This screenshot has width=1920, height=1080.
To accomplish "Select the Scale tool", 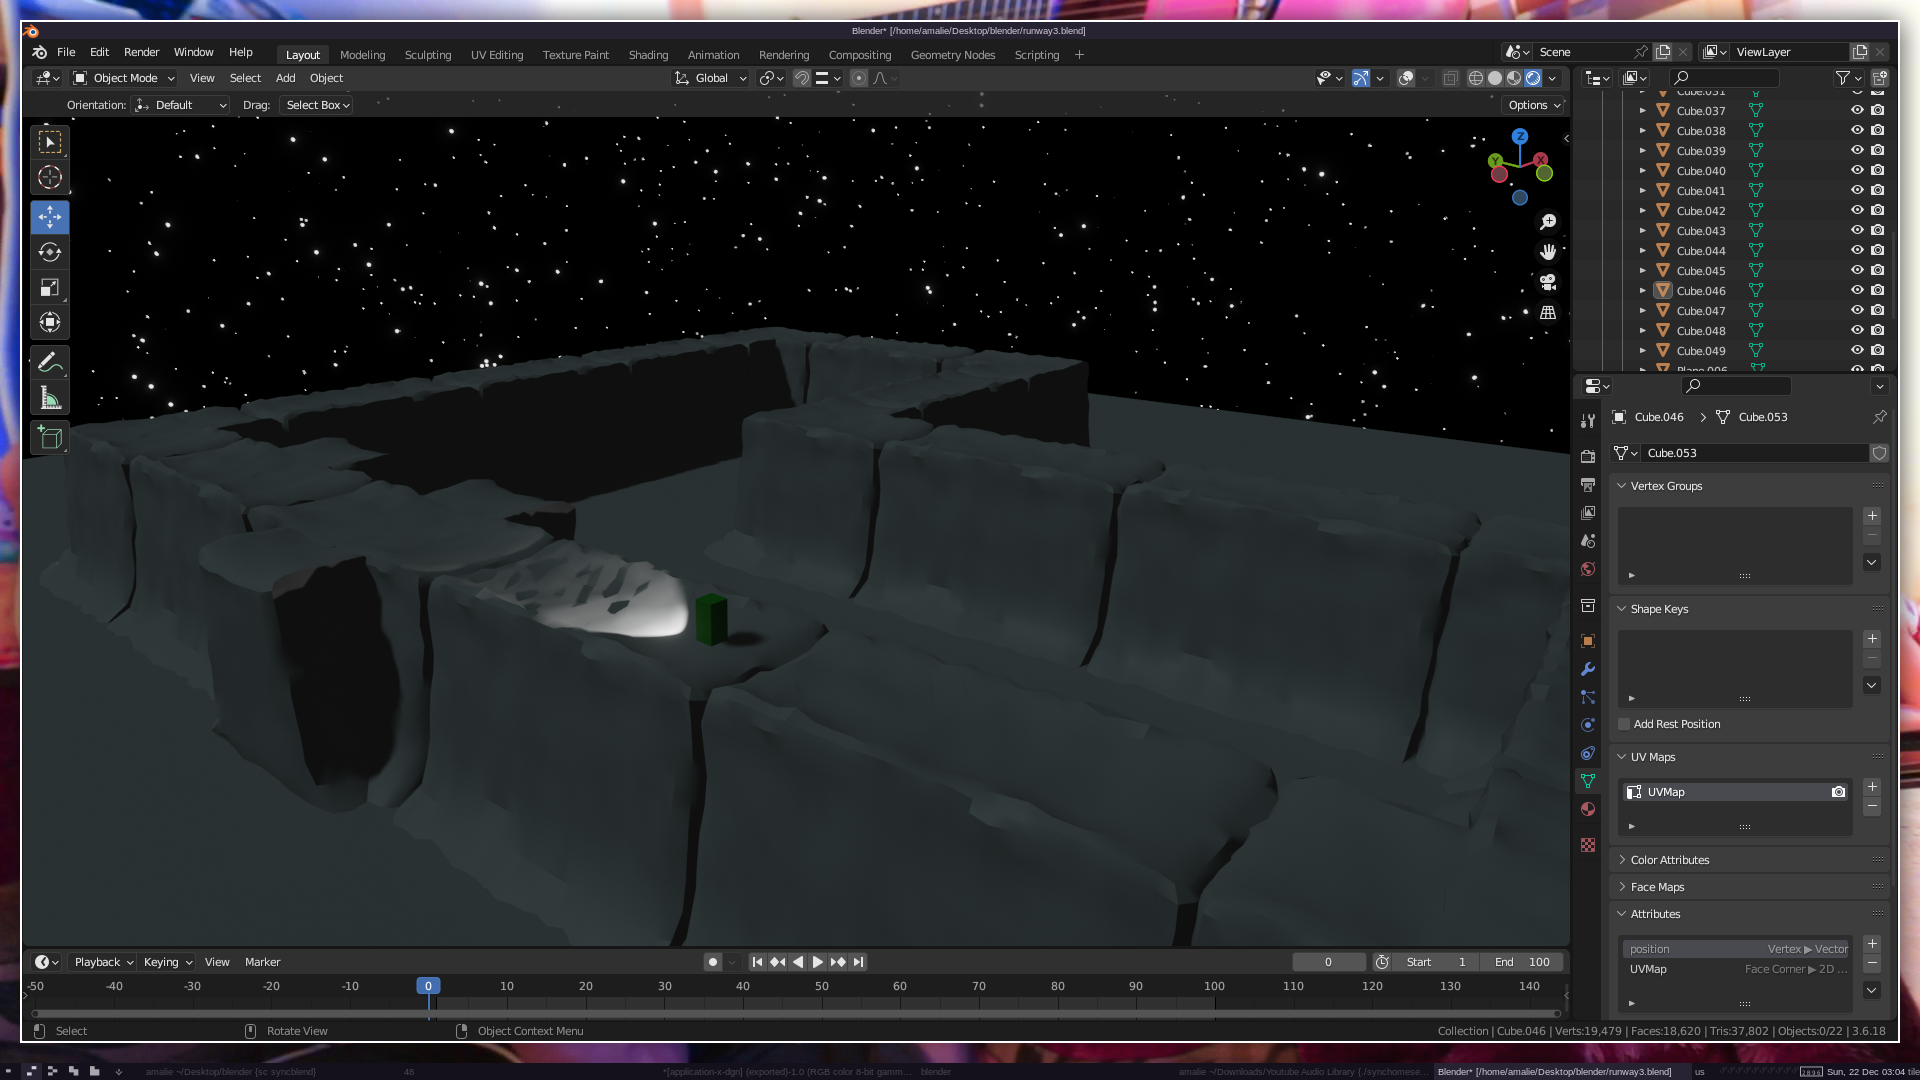I will [50, 288].
